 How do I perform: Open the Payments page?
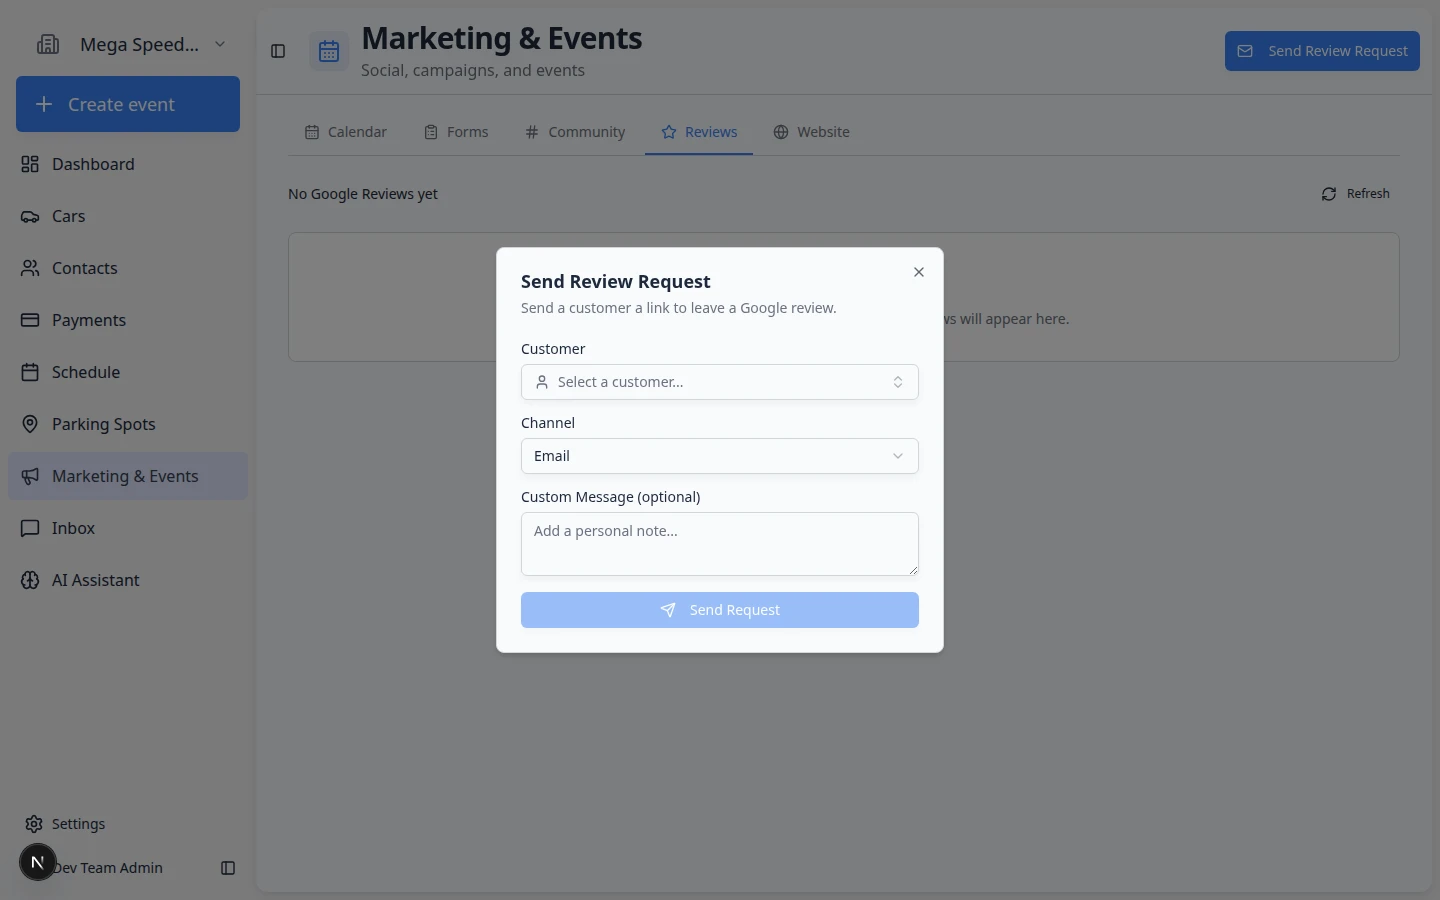(128, 320)
